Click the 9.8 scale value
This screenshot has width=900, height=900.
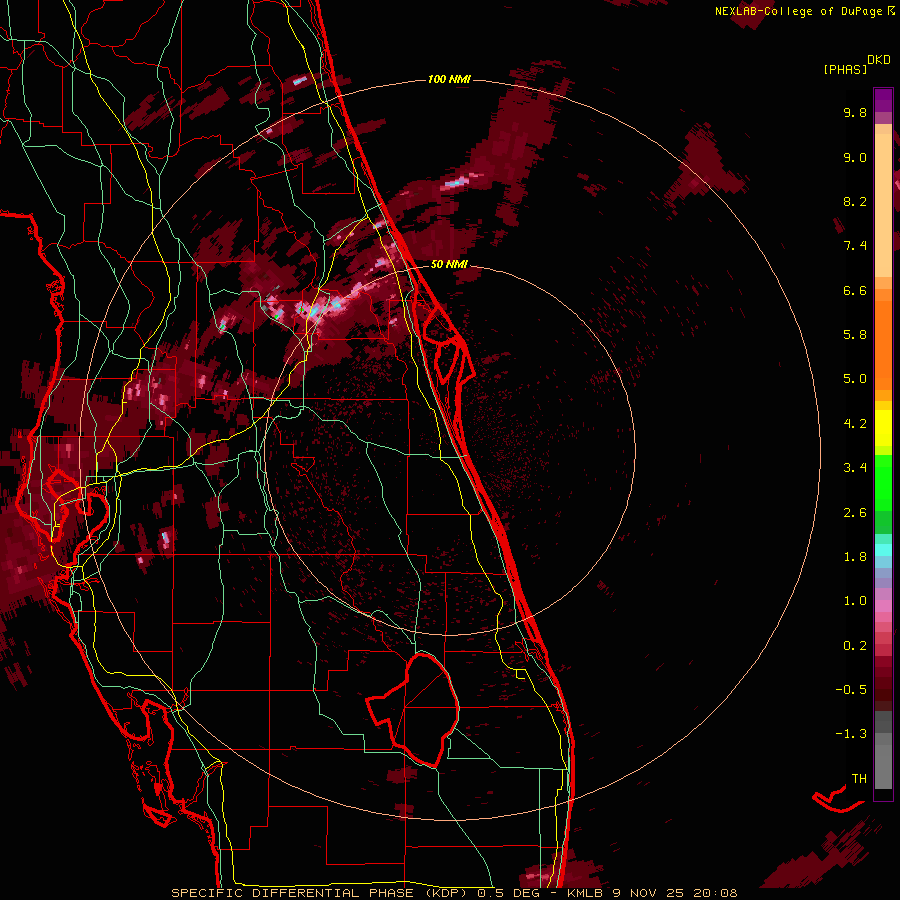point(855,112)
